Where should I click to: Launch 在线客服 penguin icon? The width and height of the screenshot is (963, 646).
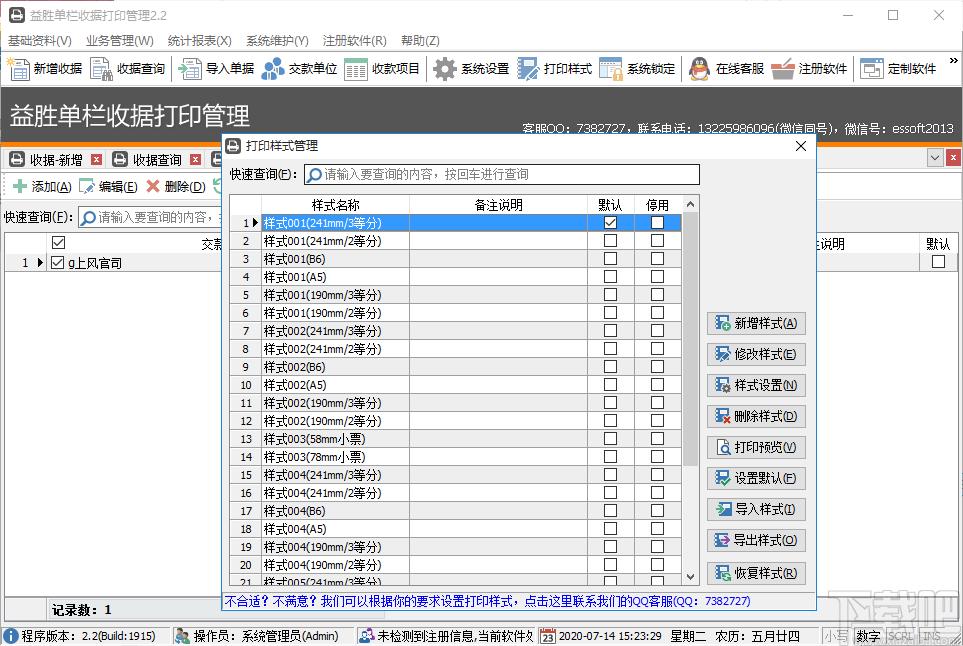click(699, 69)
